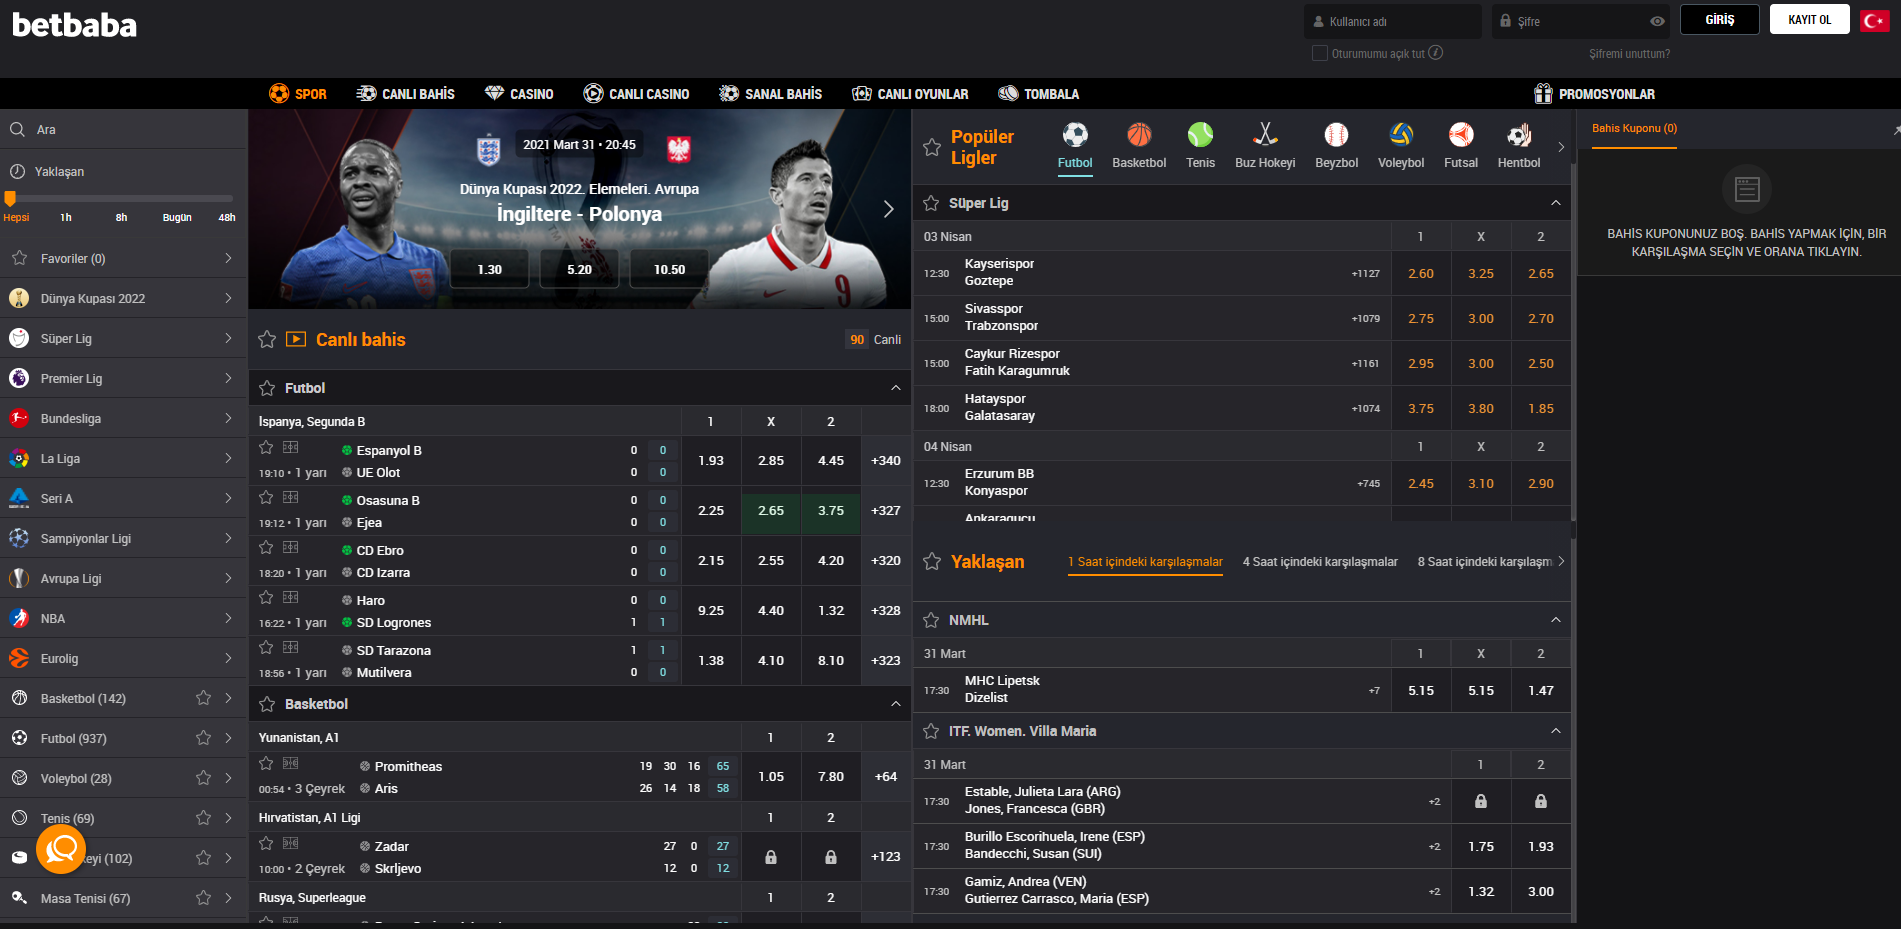
Task: Favorite the Espanyol B match star
Action: pyautogui.click(x=266, y=447)
